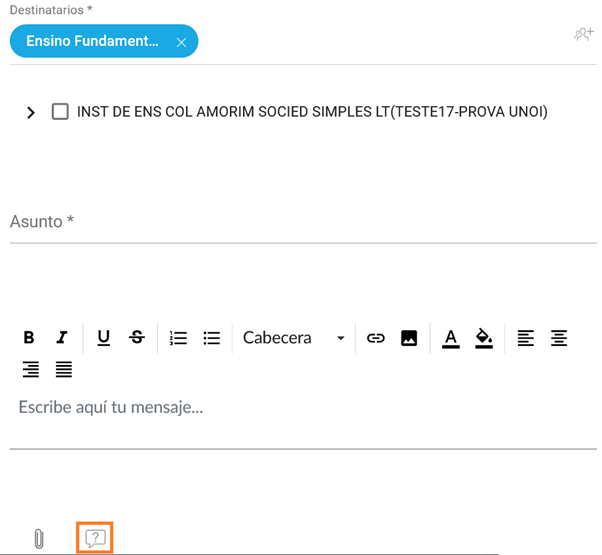The width and height of the screenshot is (602, 555).
Task: Center align the text
Action: pos(559,338)
